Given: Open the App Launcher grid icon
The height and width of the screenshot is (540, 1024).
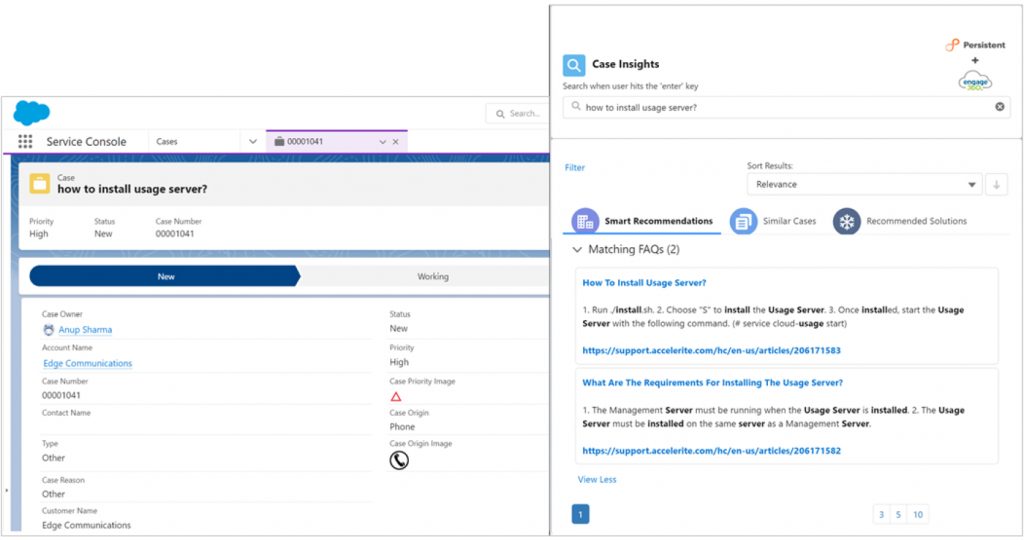Looking at the screenshot, I should click(x=25, y=142).
